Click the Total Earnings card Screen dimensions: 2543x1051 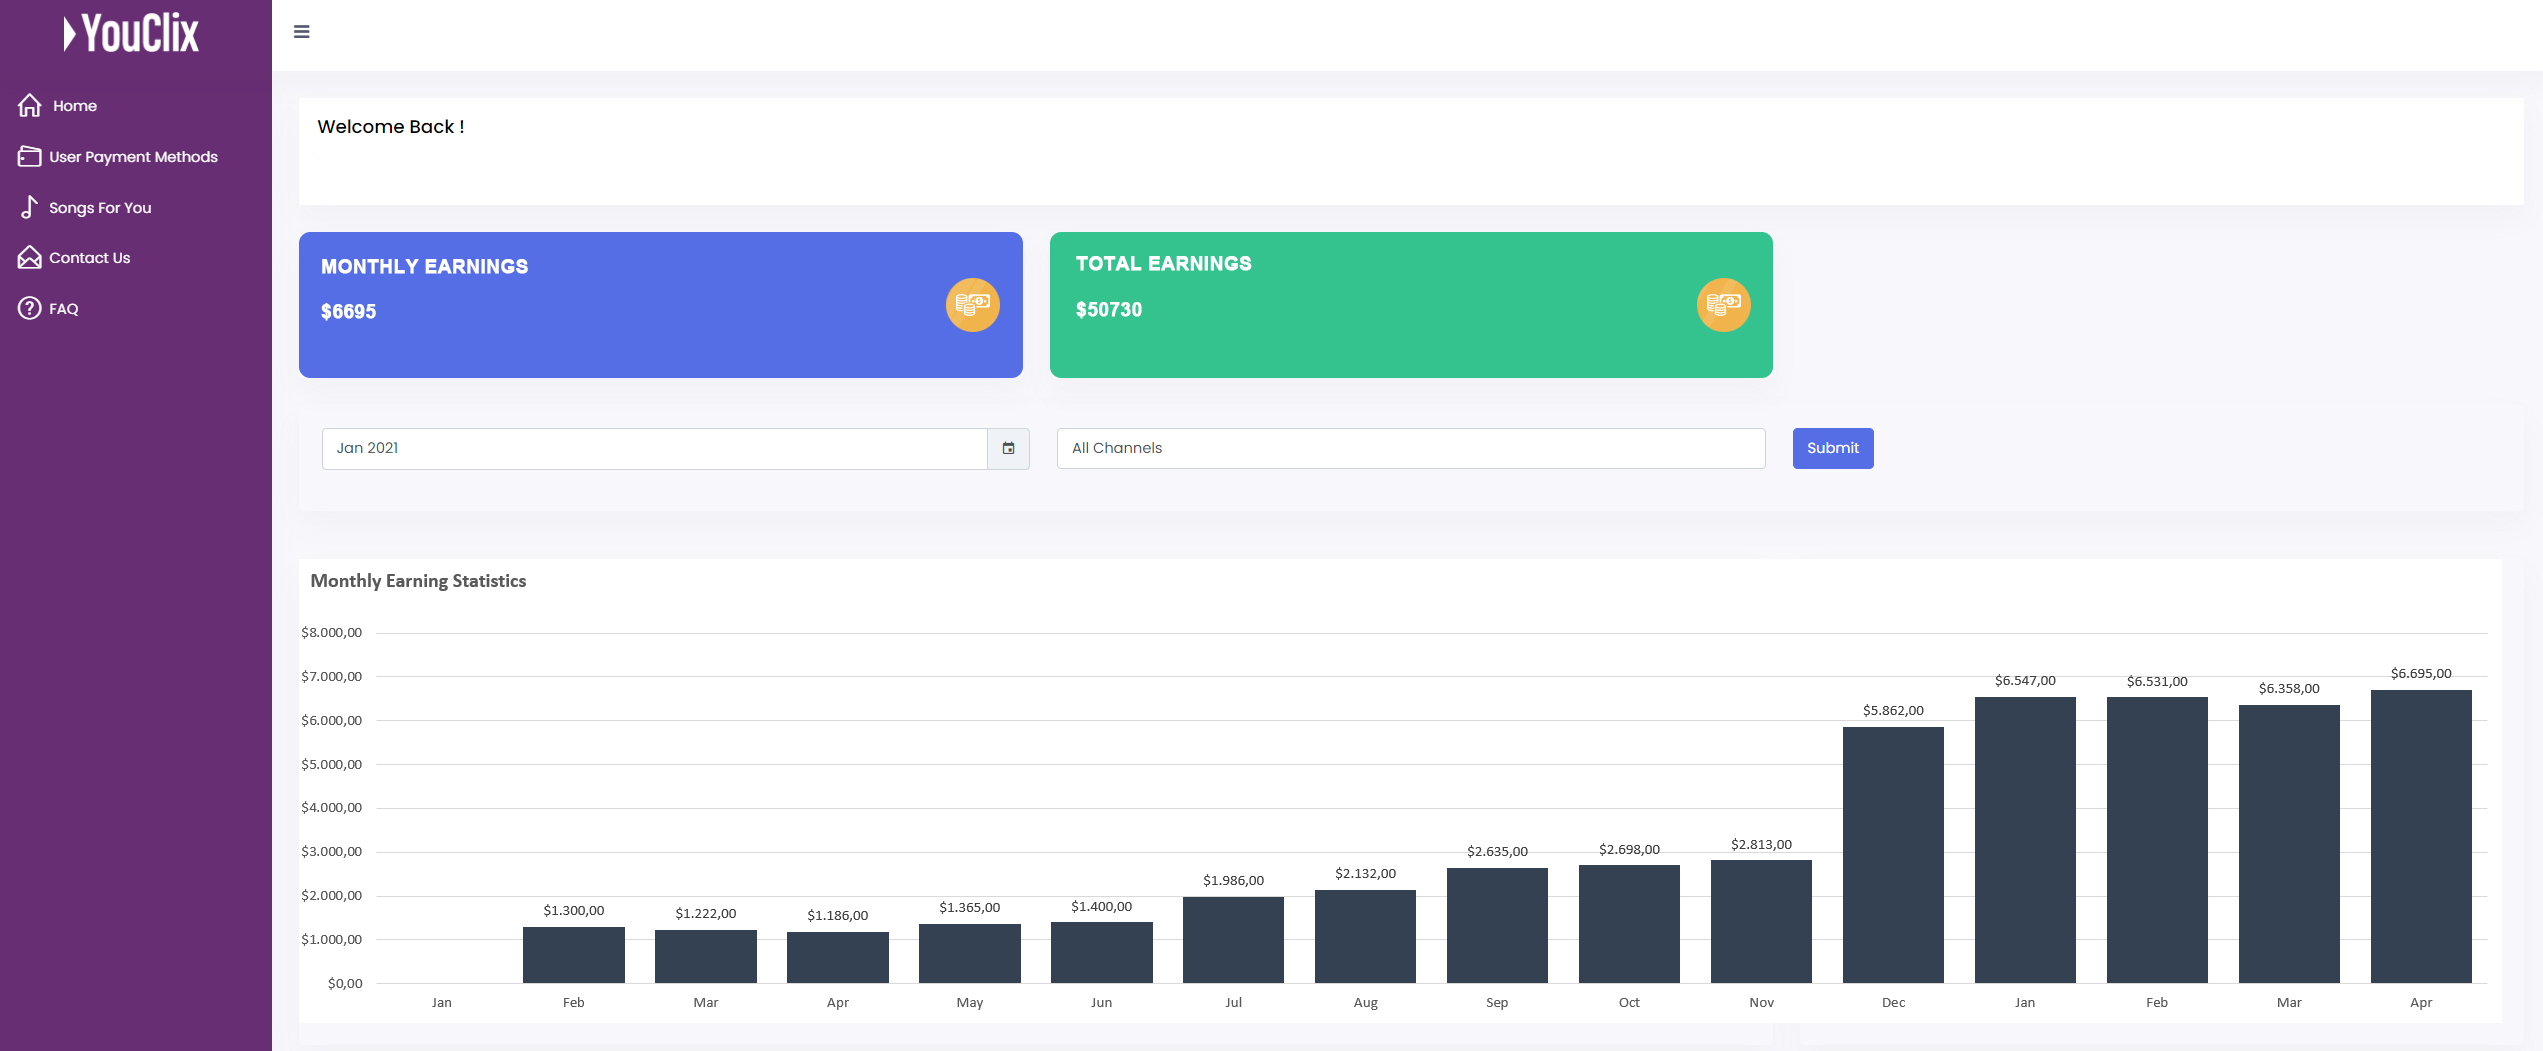[1410, 305]
